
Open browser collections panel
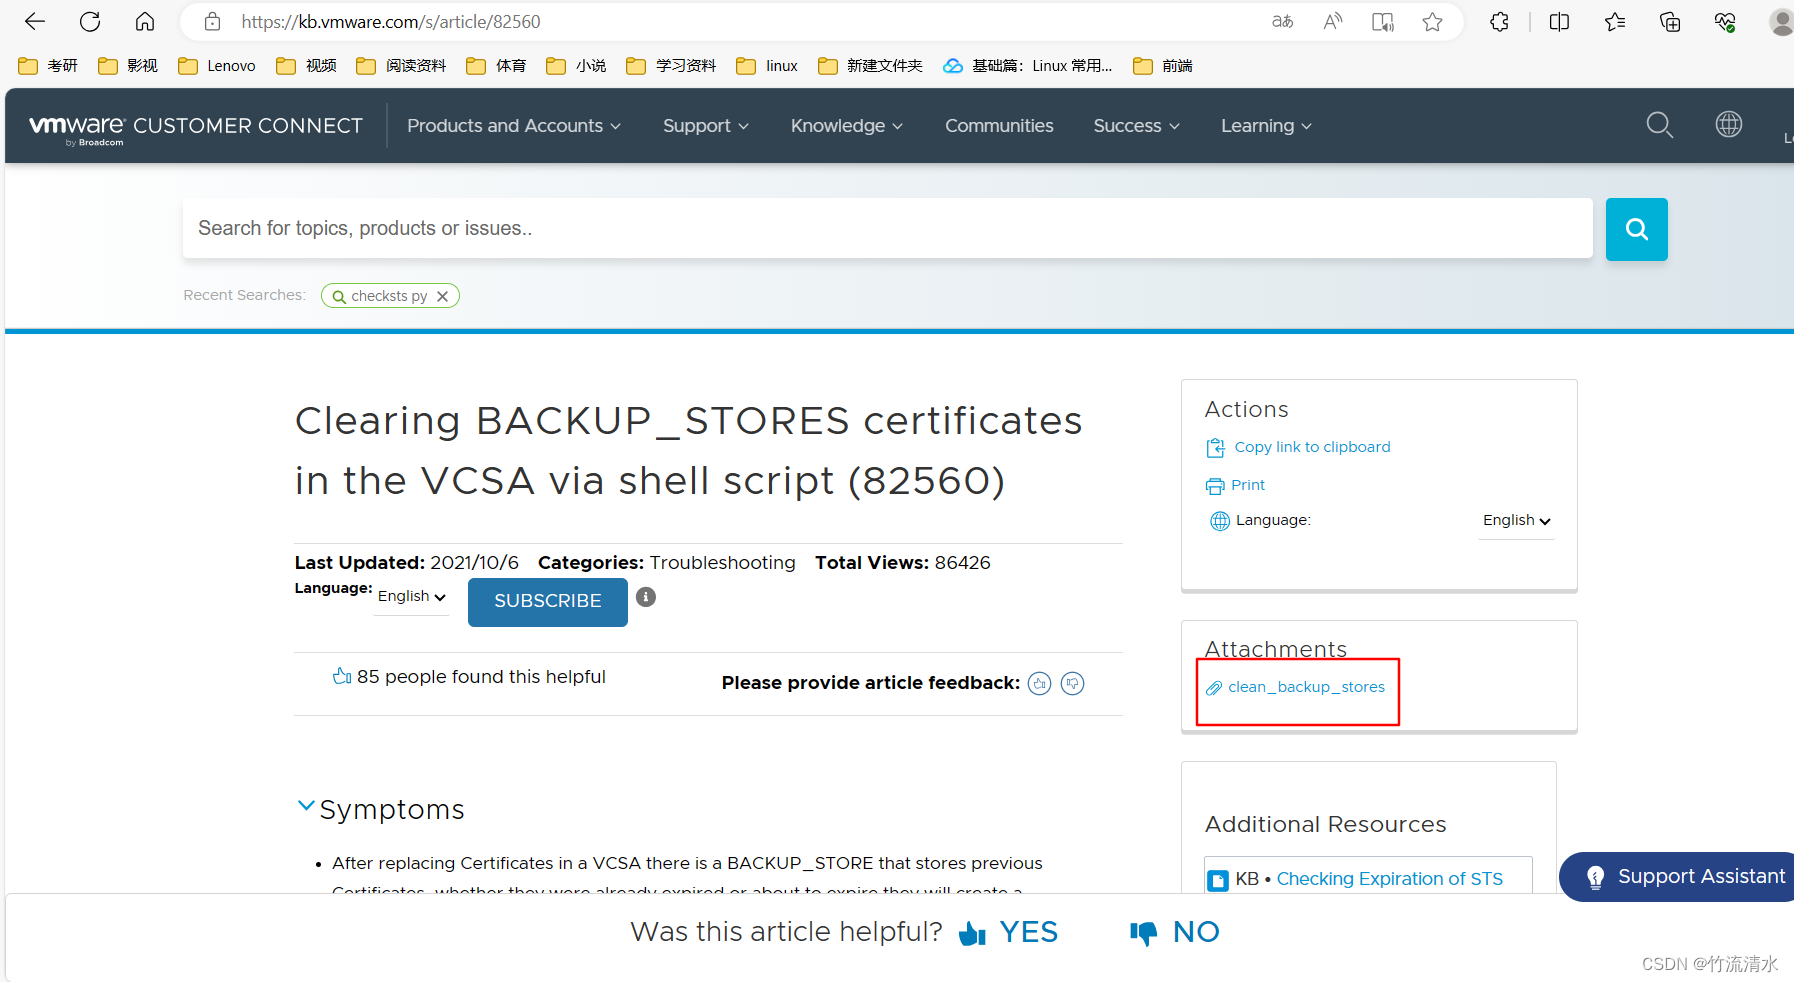[x=1670, y=21]
